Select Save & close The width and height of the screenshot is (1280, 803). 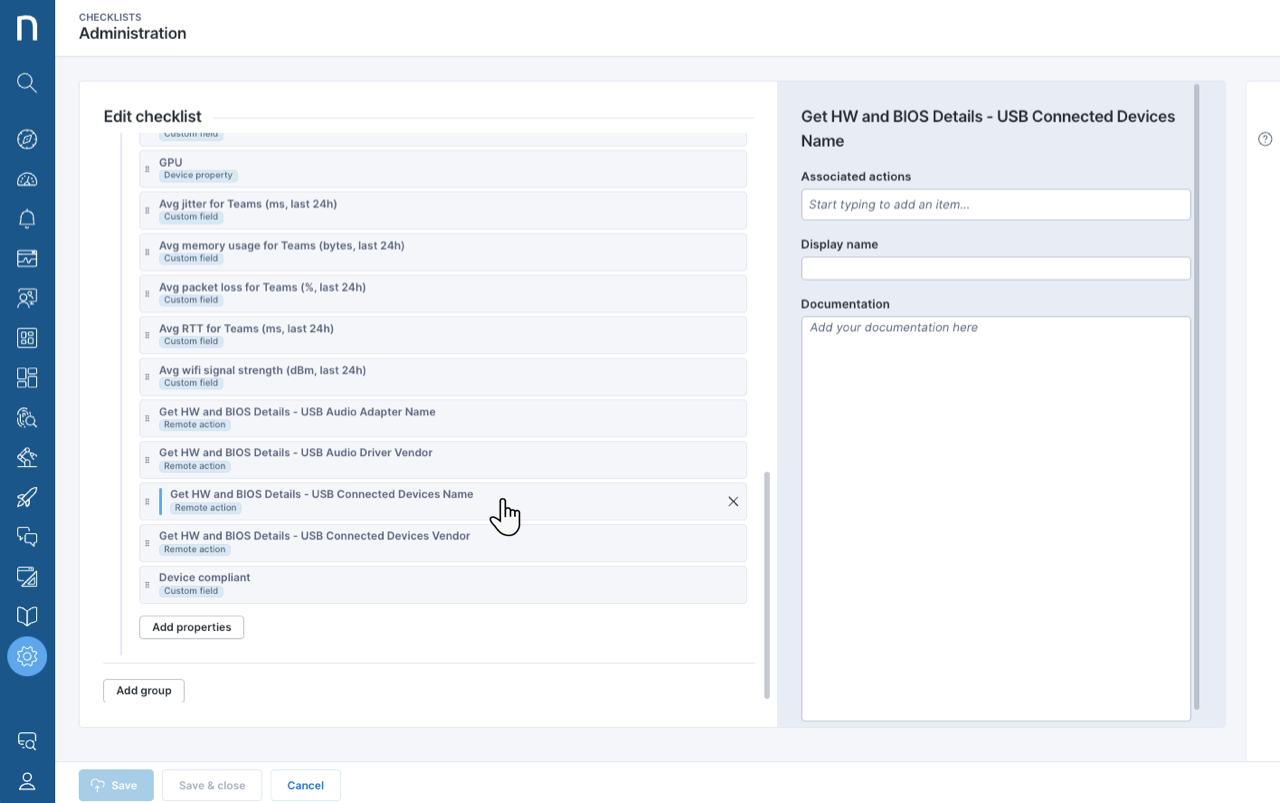pyautogui.click(x=211, y=785)
